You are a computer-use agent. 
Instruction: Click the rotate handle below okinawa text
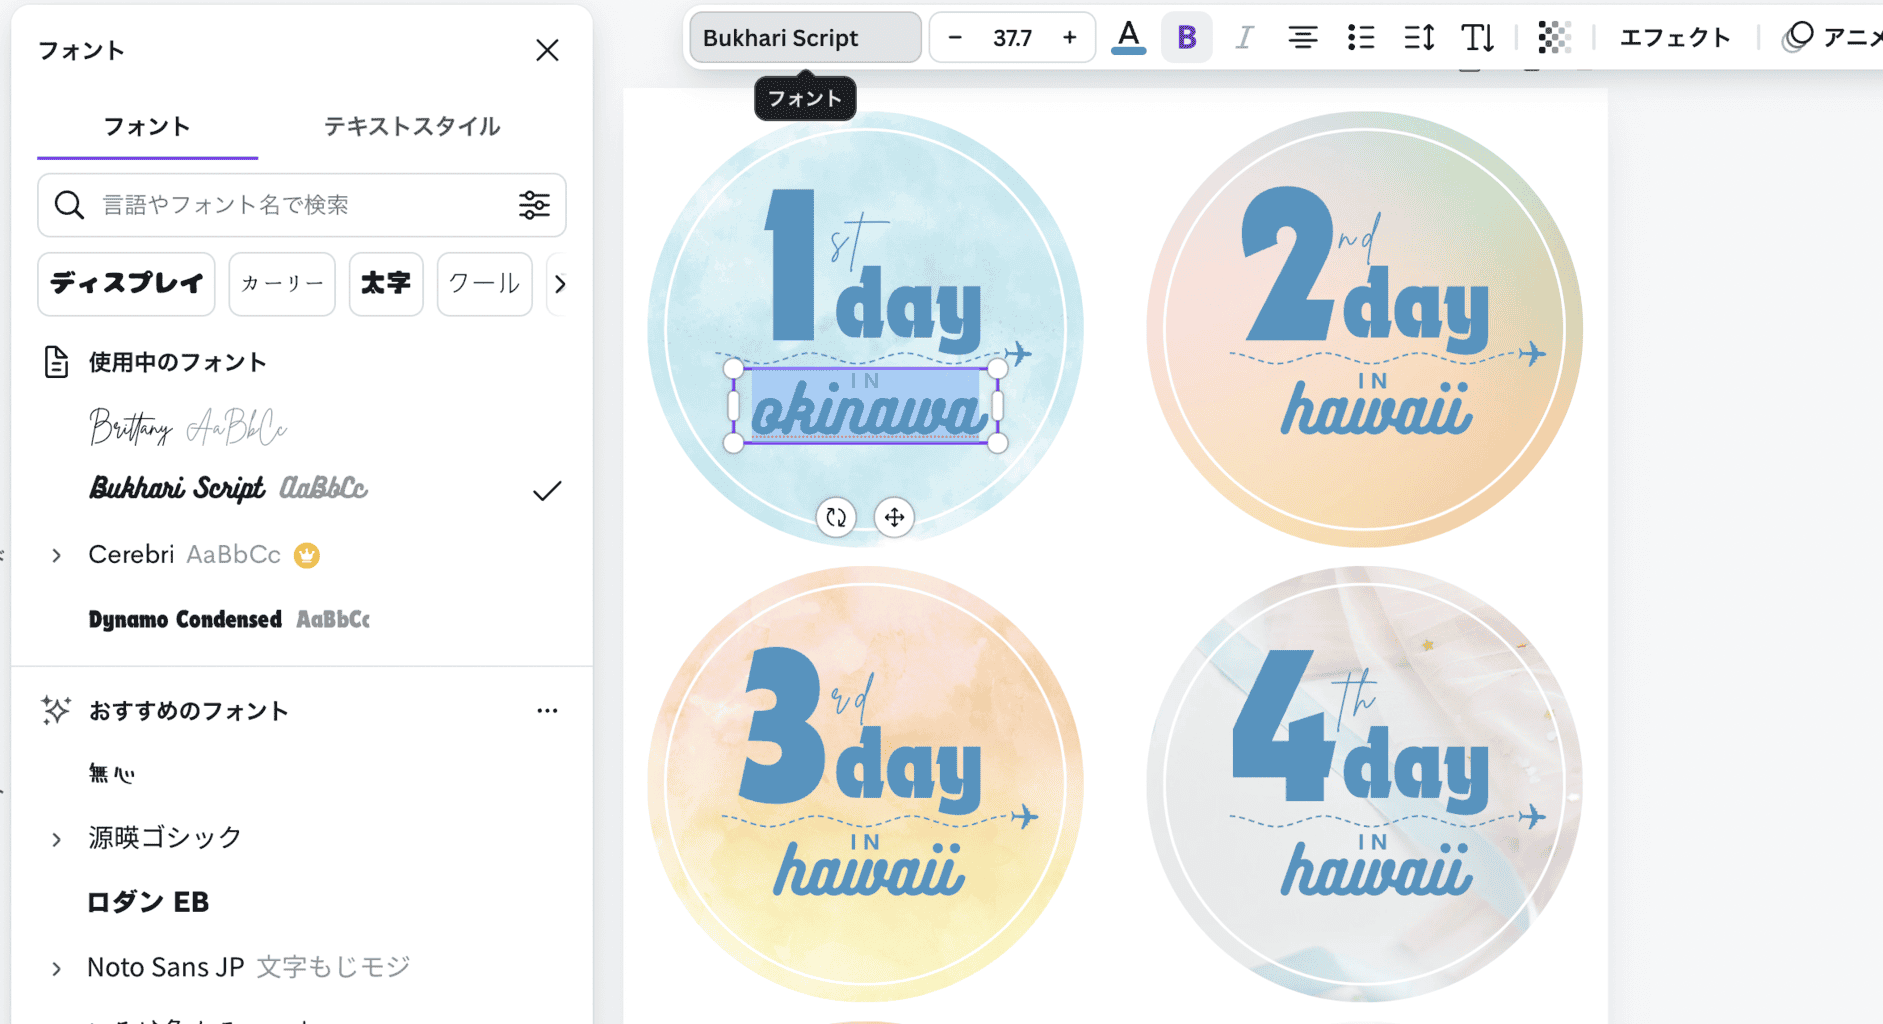click(x=836, y=517)
